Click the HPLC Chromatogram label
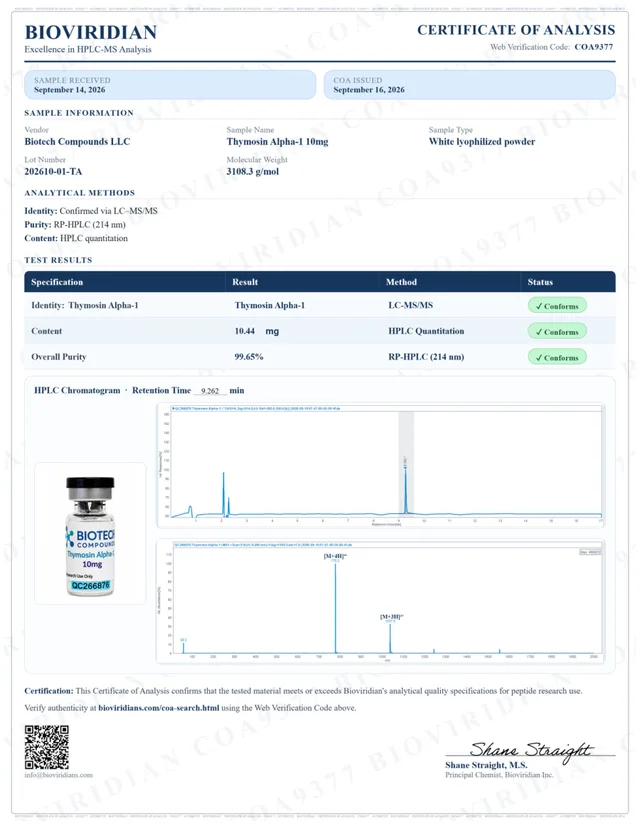 (x=77, y=390)
